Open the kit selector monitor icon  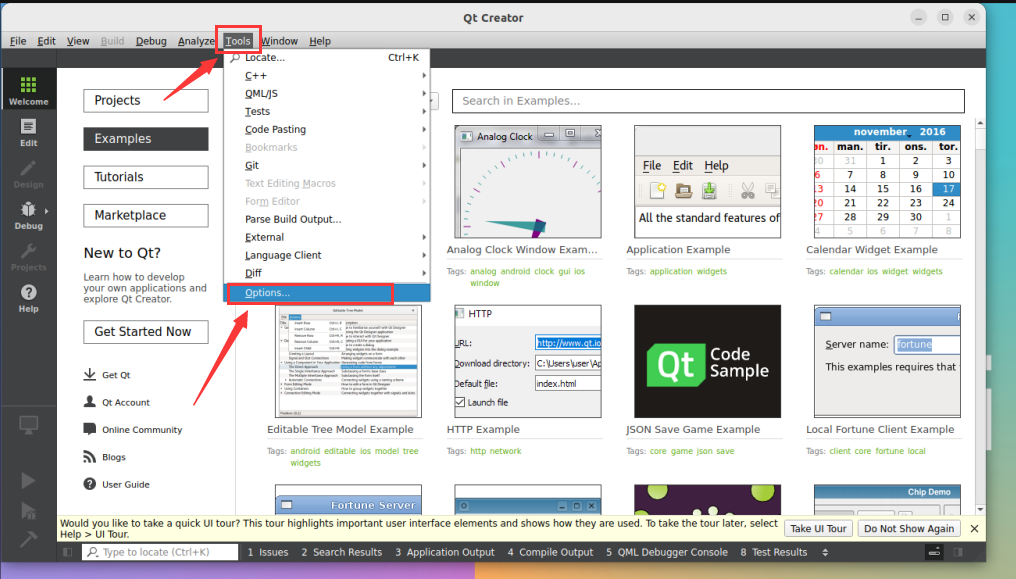click(29, 426)
